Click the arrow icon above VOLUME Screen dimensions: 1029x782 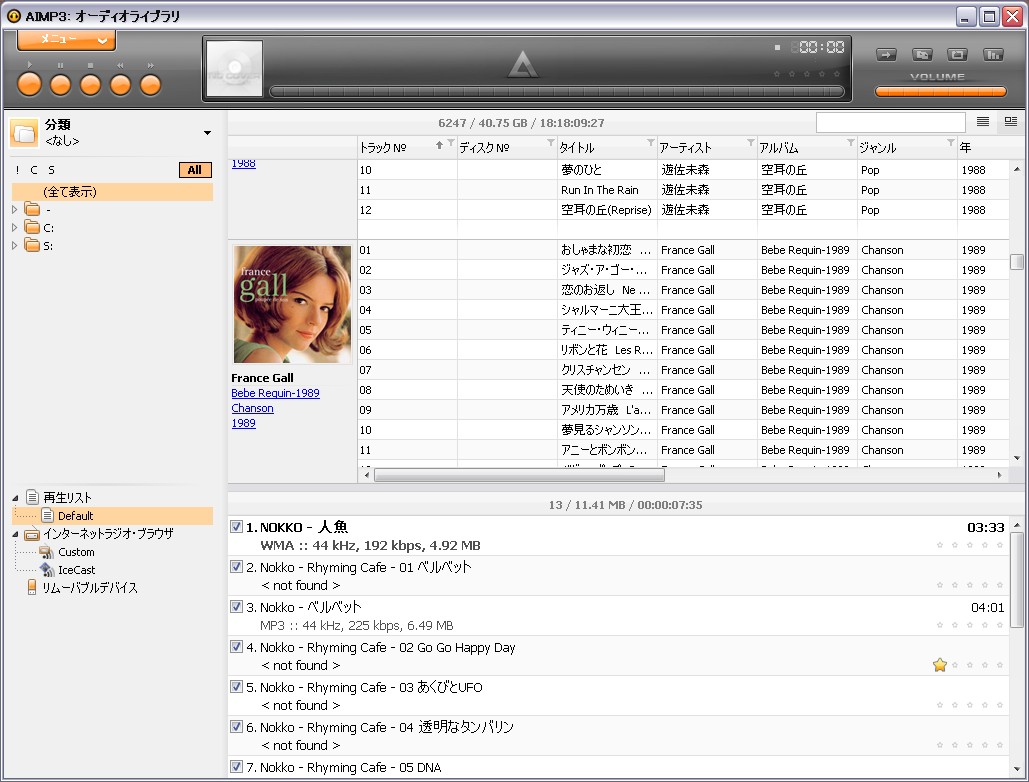[x=887, y=55]
